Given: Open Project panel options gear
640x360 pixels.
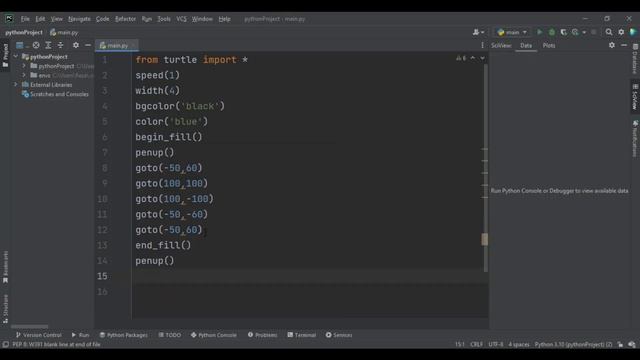Looking at the screenshot, I should click(76, 45).
